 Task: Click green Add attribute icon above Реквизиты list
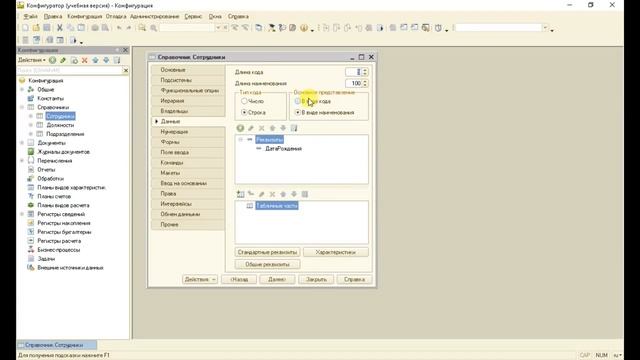pos(240,128)
